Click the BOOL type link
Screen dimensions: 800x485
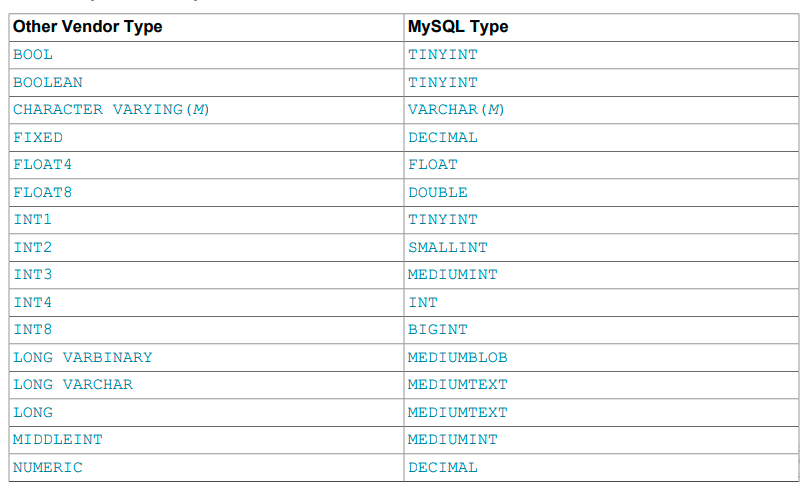[33, 54]
